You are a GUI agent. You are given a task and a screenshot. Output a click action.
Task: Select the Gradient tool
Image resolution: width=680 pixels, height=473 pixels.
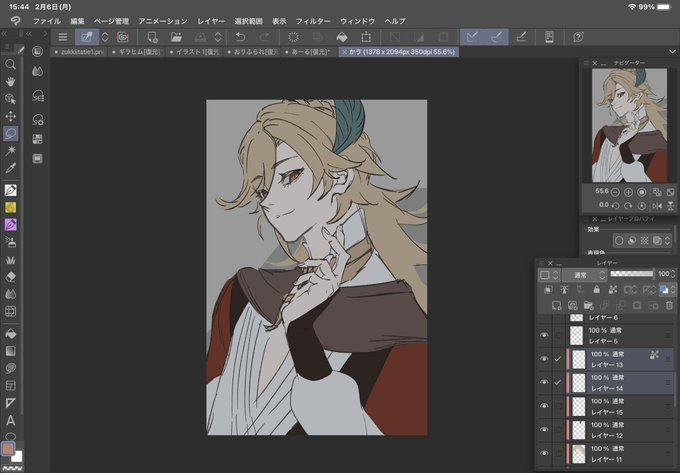[x=10, y=351]
